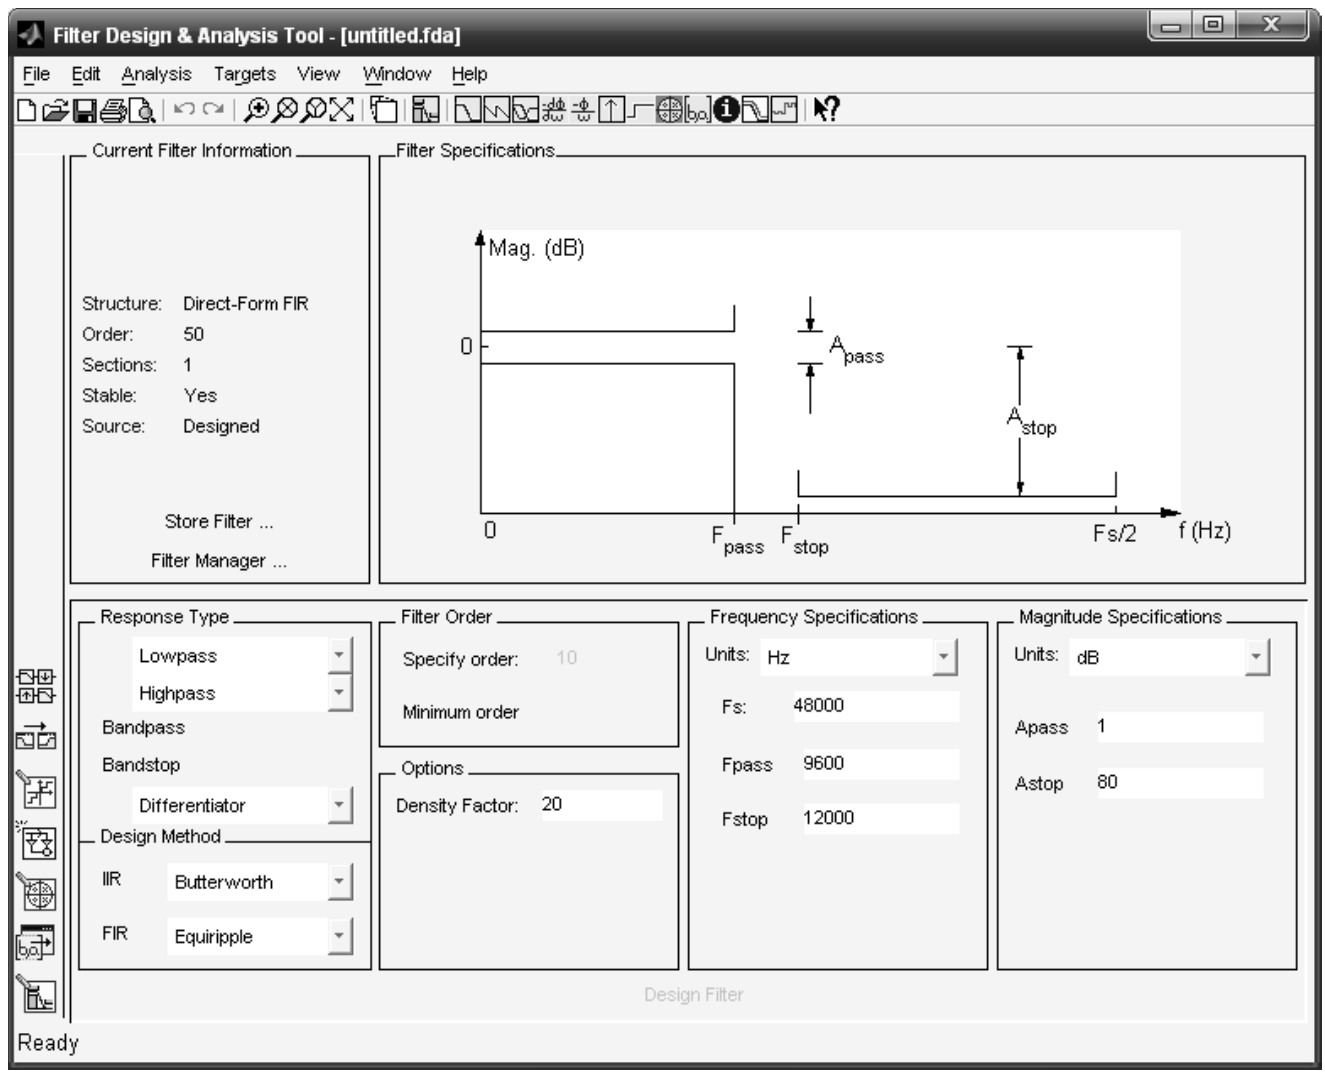This screenshot has height=1073, width=1325.
Task: Click the What's This help pointer icon
Action: pyautogui.click(x=826, y=110)
